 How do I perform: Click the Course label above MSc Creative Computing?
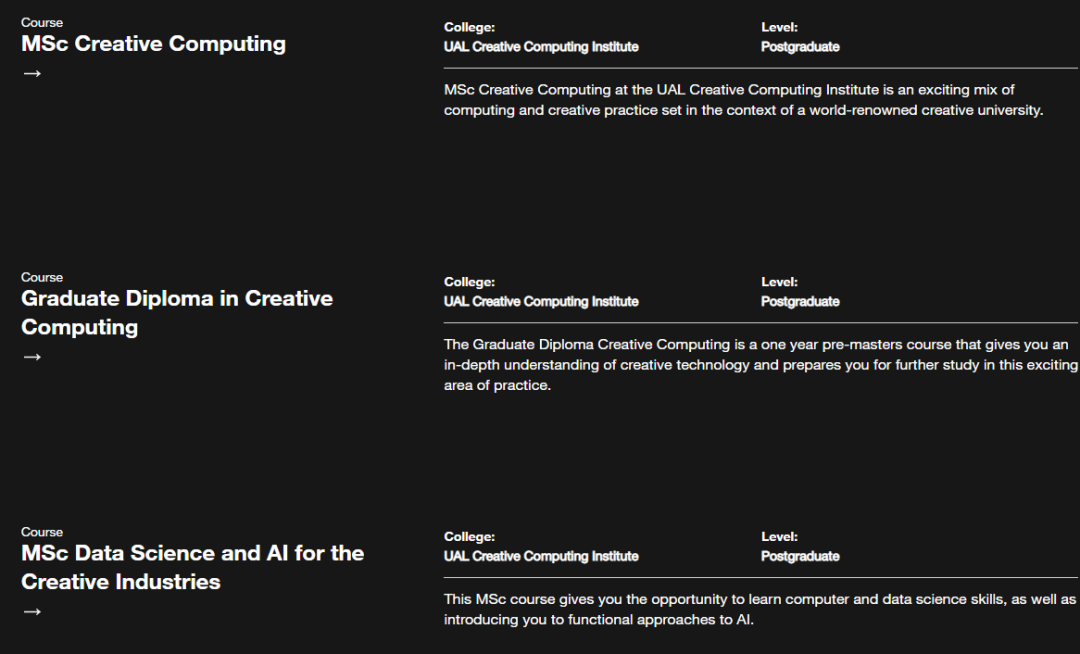[x=42, y=23]
